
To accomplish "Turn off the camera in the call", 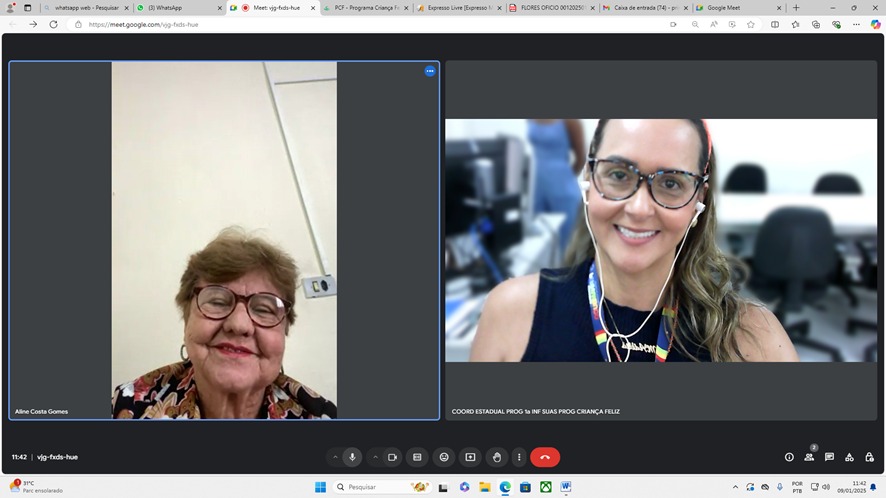I will (x=392, y=457).
